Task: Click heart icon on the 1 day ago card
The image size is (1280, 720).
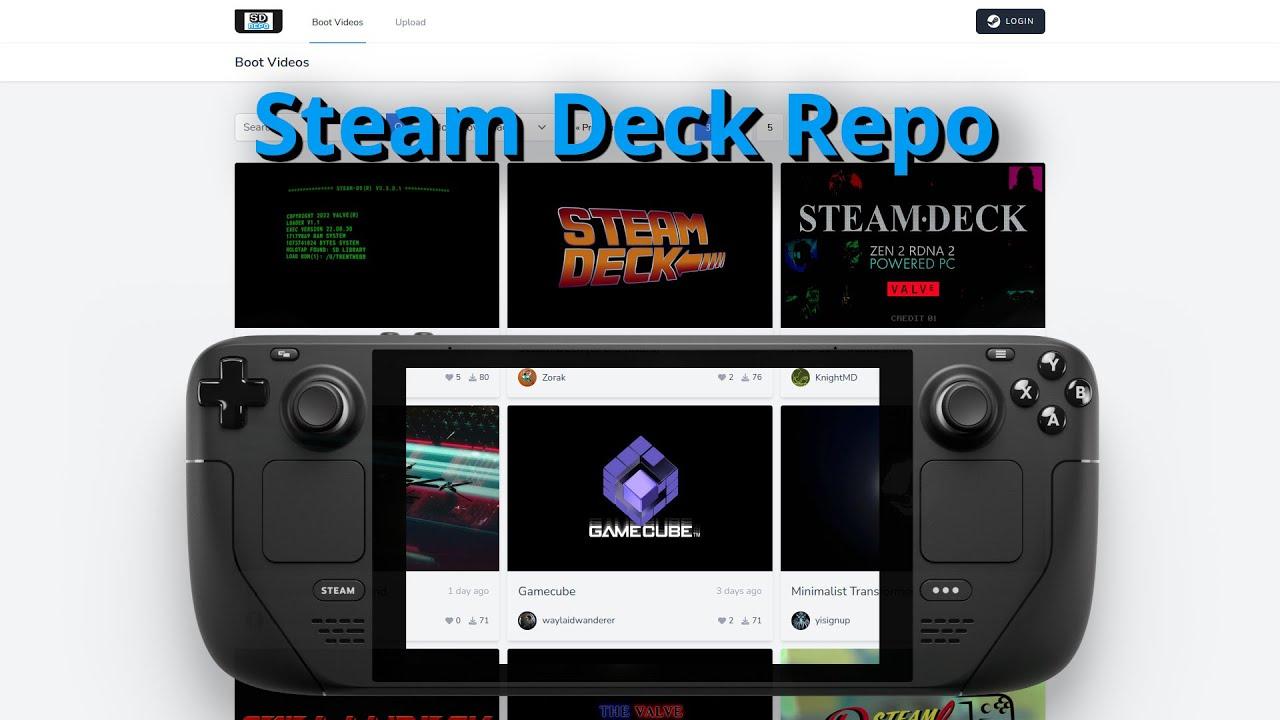Action: click(x=448, y=621)
